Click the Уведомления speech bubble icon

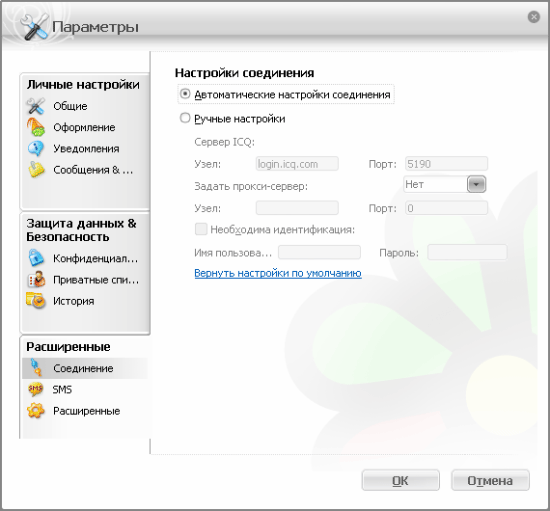(x=35, y=148)
